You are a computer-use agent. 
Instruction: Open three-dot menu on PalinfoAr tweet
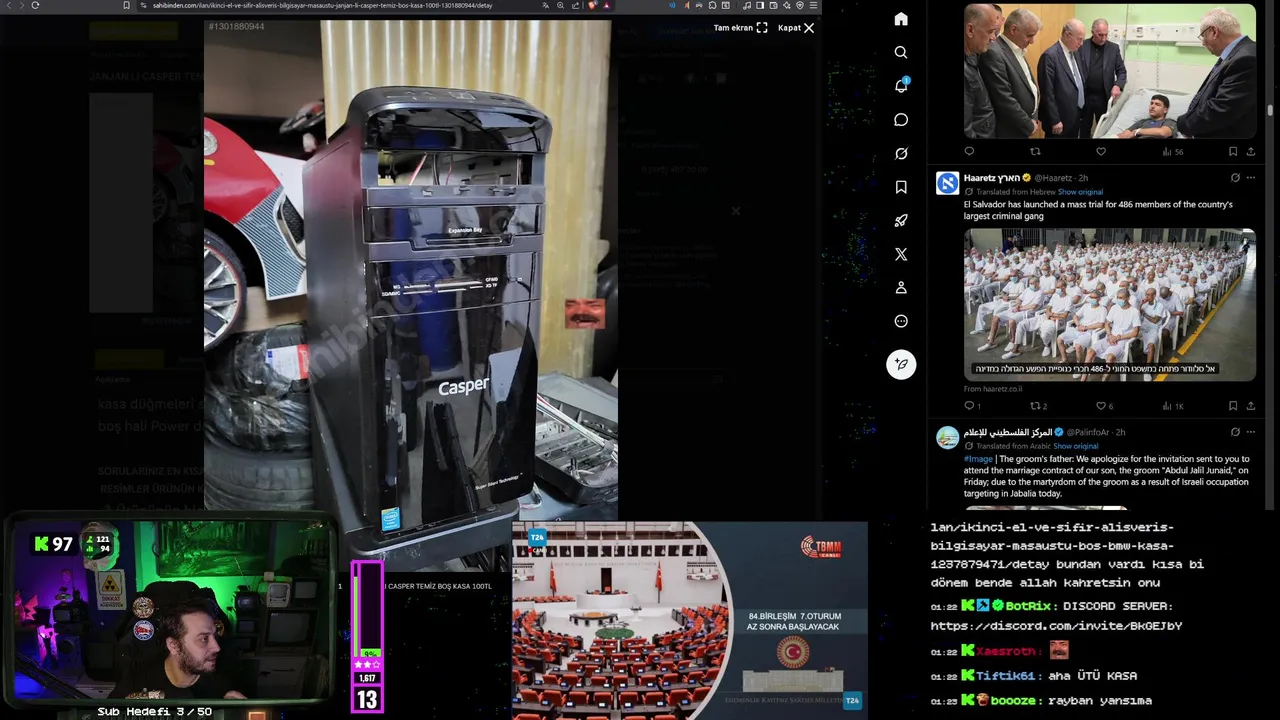click(x=1251, y=432)
